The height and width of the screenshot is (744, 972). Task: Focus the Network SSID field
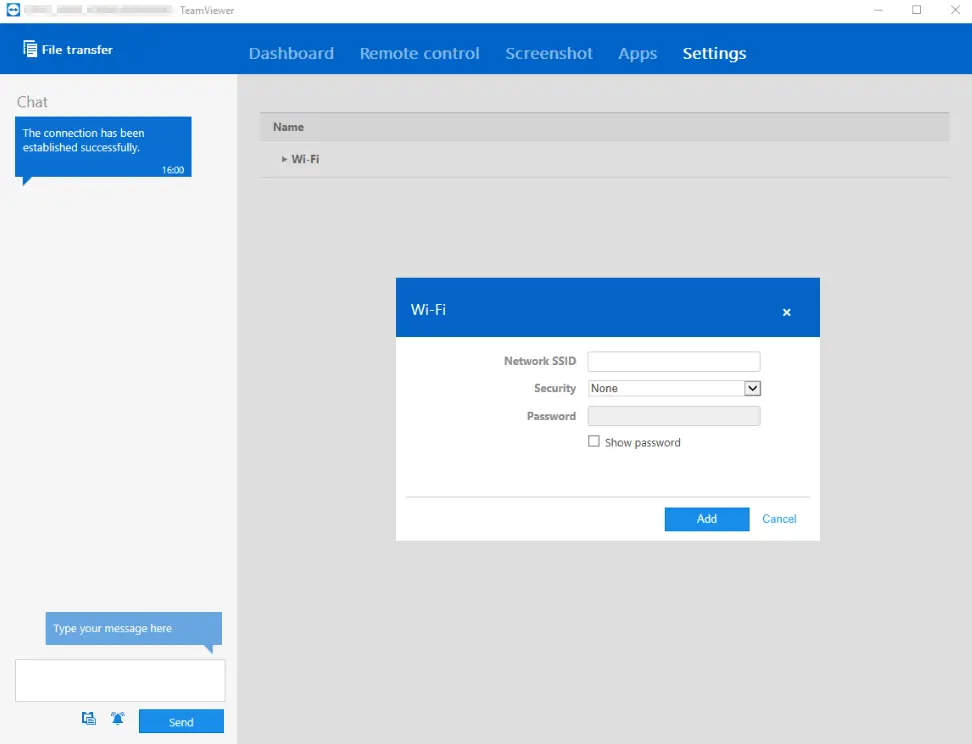point(674,361)
